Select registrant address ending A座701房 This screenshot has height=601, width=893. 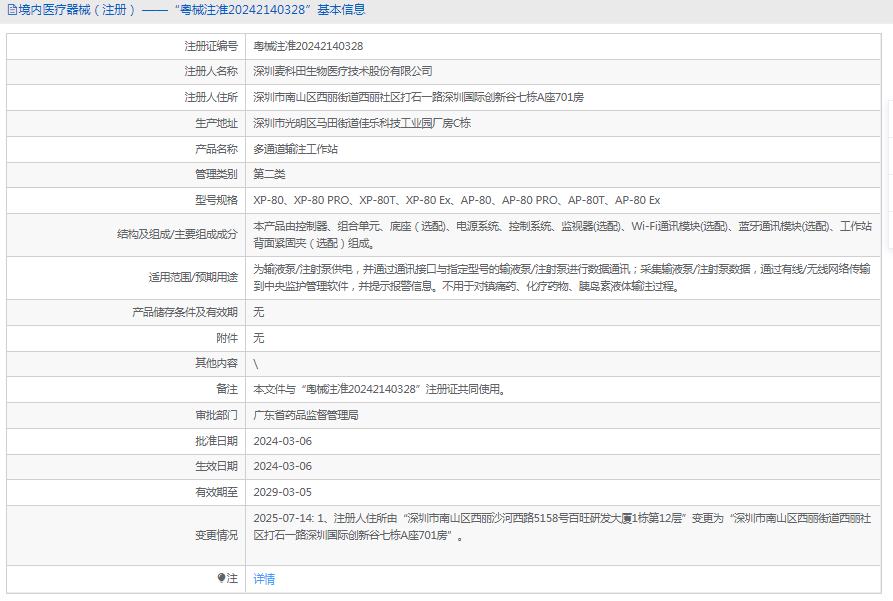click(x=419, y=97)
